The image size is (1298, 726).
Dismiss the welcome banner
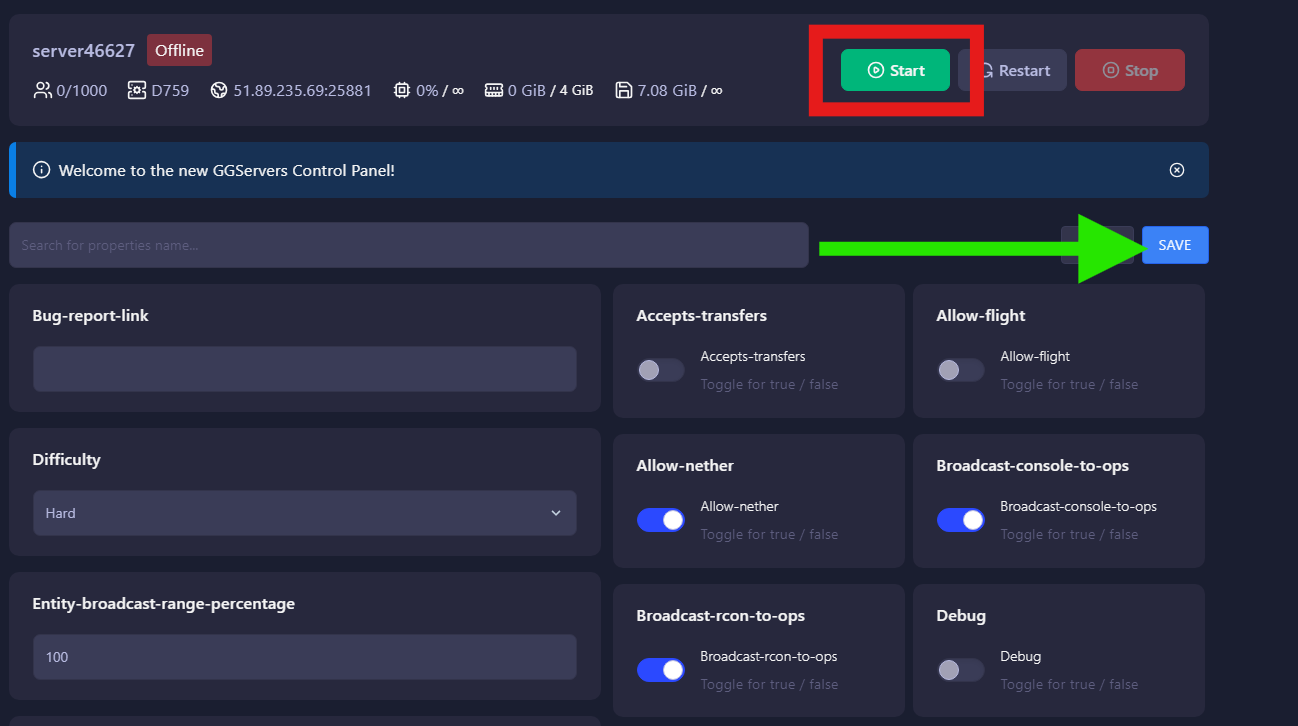pyautogui.click(x=1176, y=169)
